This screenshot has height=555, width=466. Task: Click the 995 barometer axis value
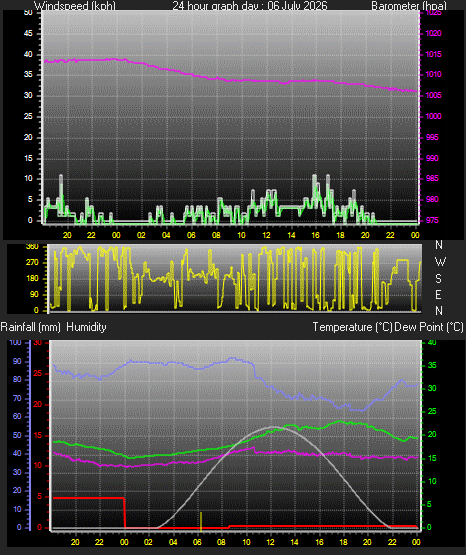432,137
